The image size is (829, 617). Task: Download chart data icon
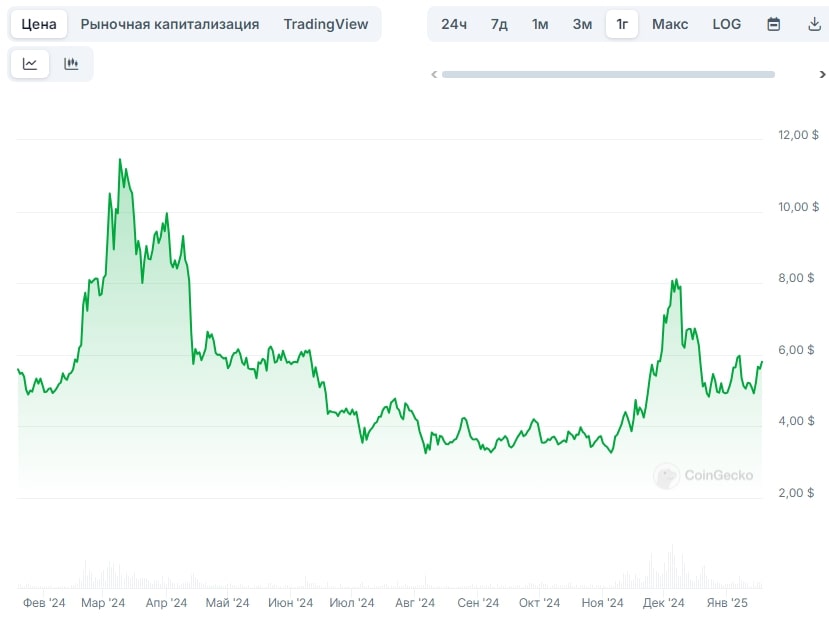pyautogui.click(x=815, y=24)
